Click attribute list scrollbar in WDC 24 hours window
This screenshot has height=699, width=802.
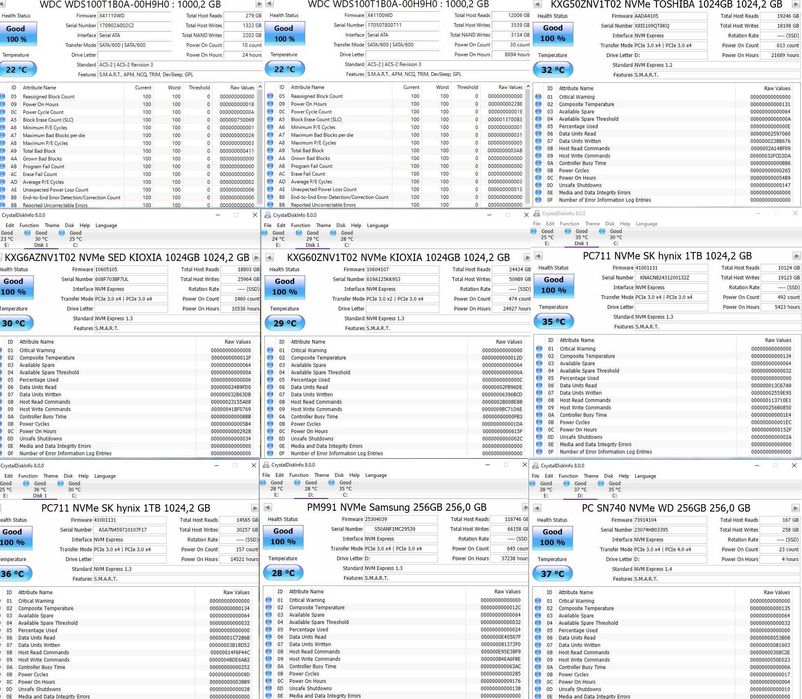pos(259,145)
